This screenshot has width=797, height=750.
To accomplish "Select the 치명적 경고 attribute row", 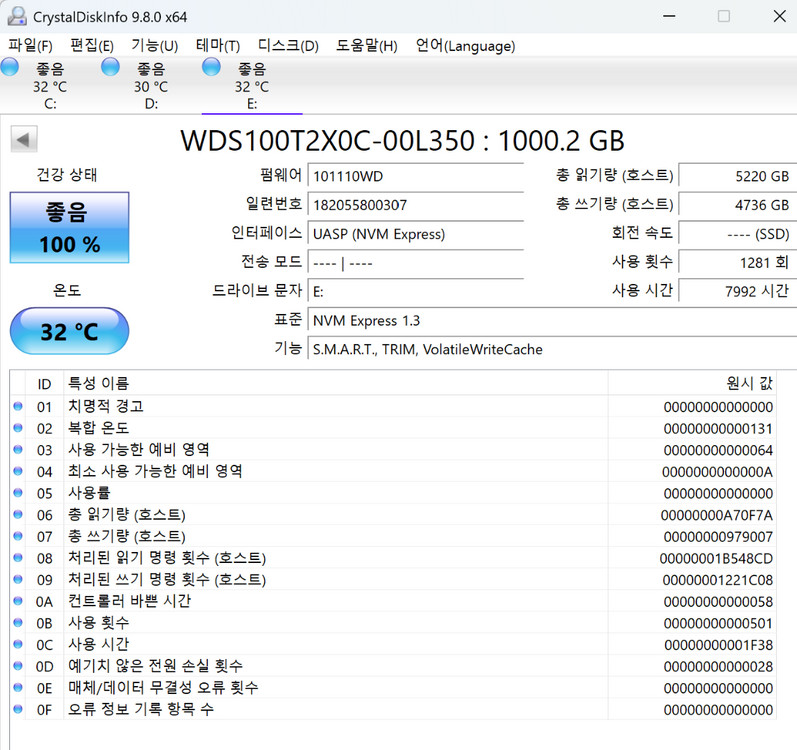I will tap(393, 407).
